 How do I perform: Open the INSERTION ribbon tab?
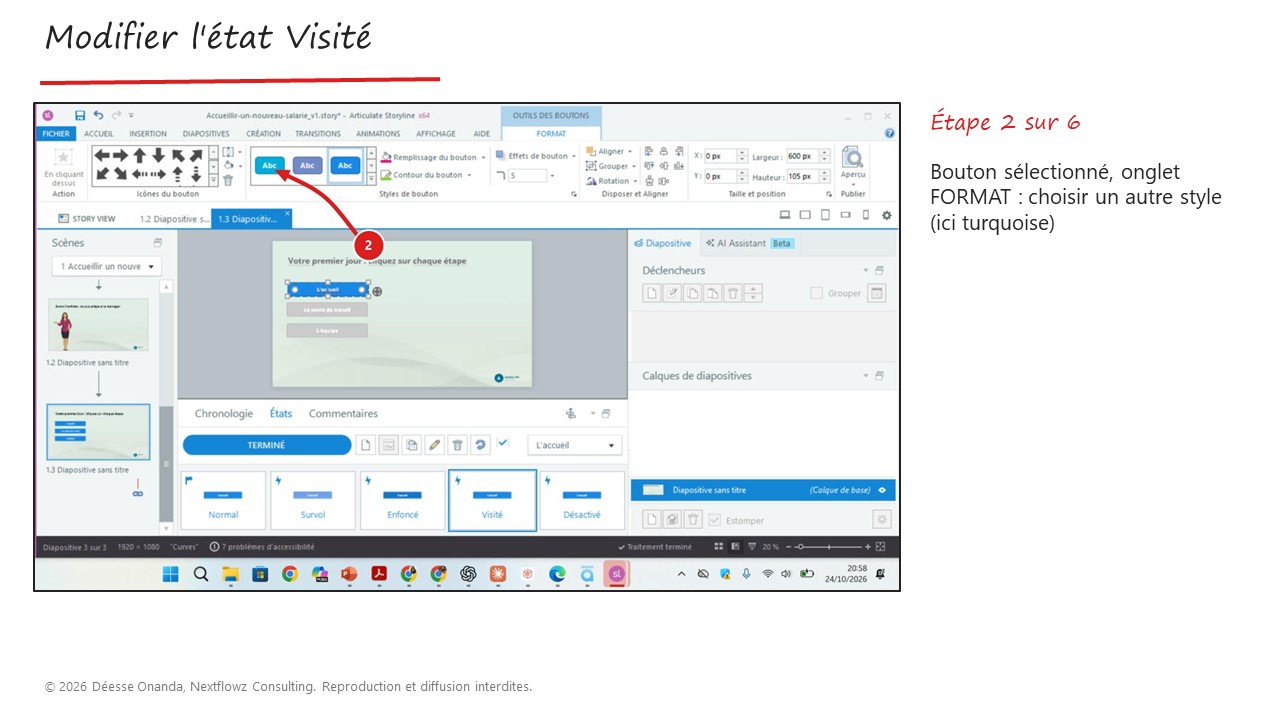148,133
